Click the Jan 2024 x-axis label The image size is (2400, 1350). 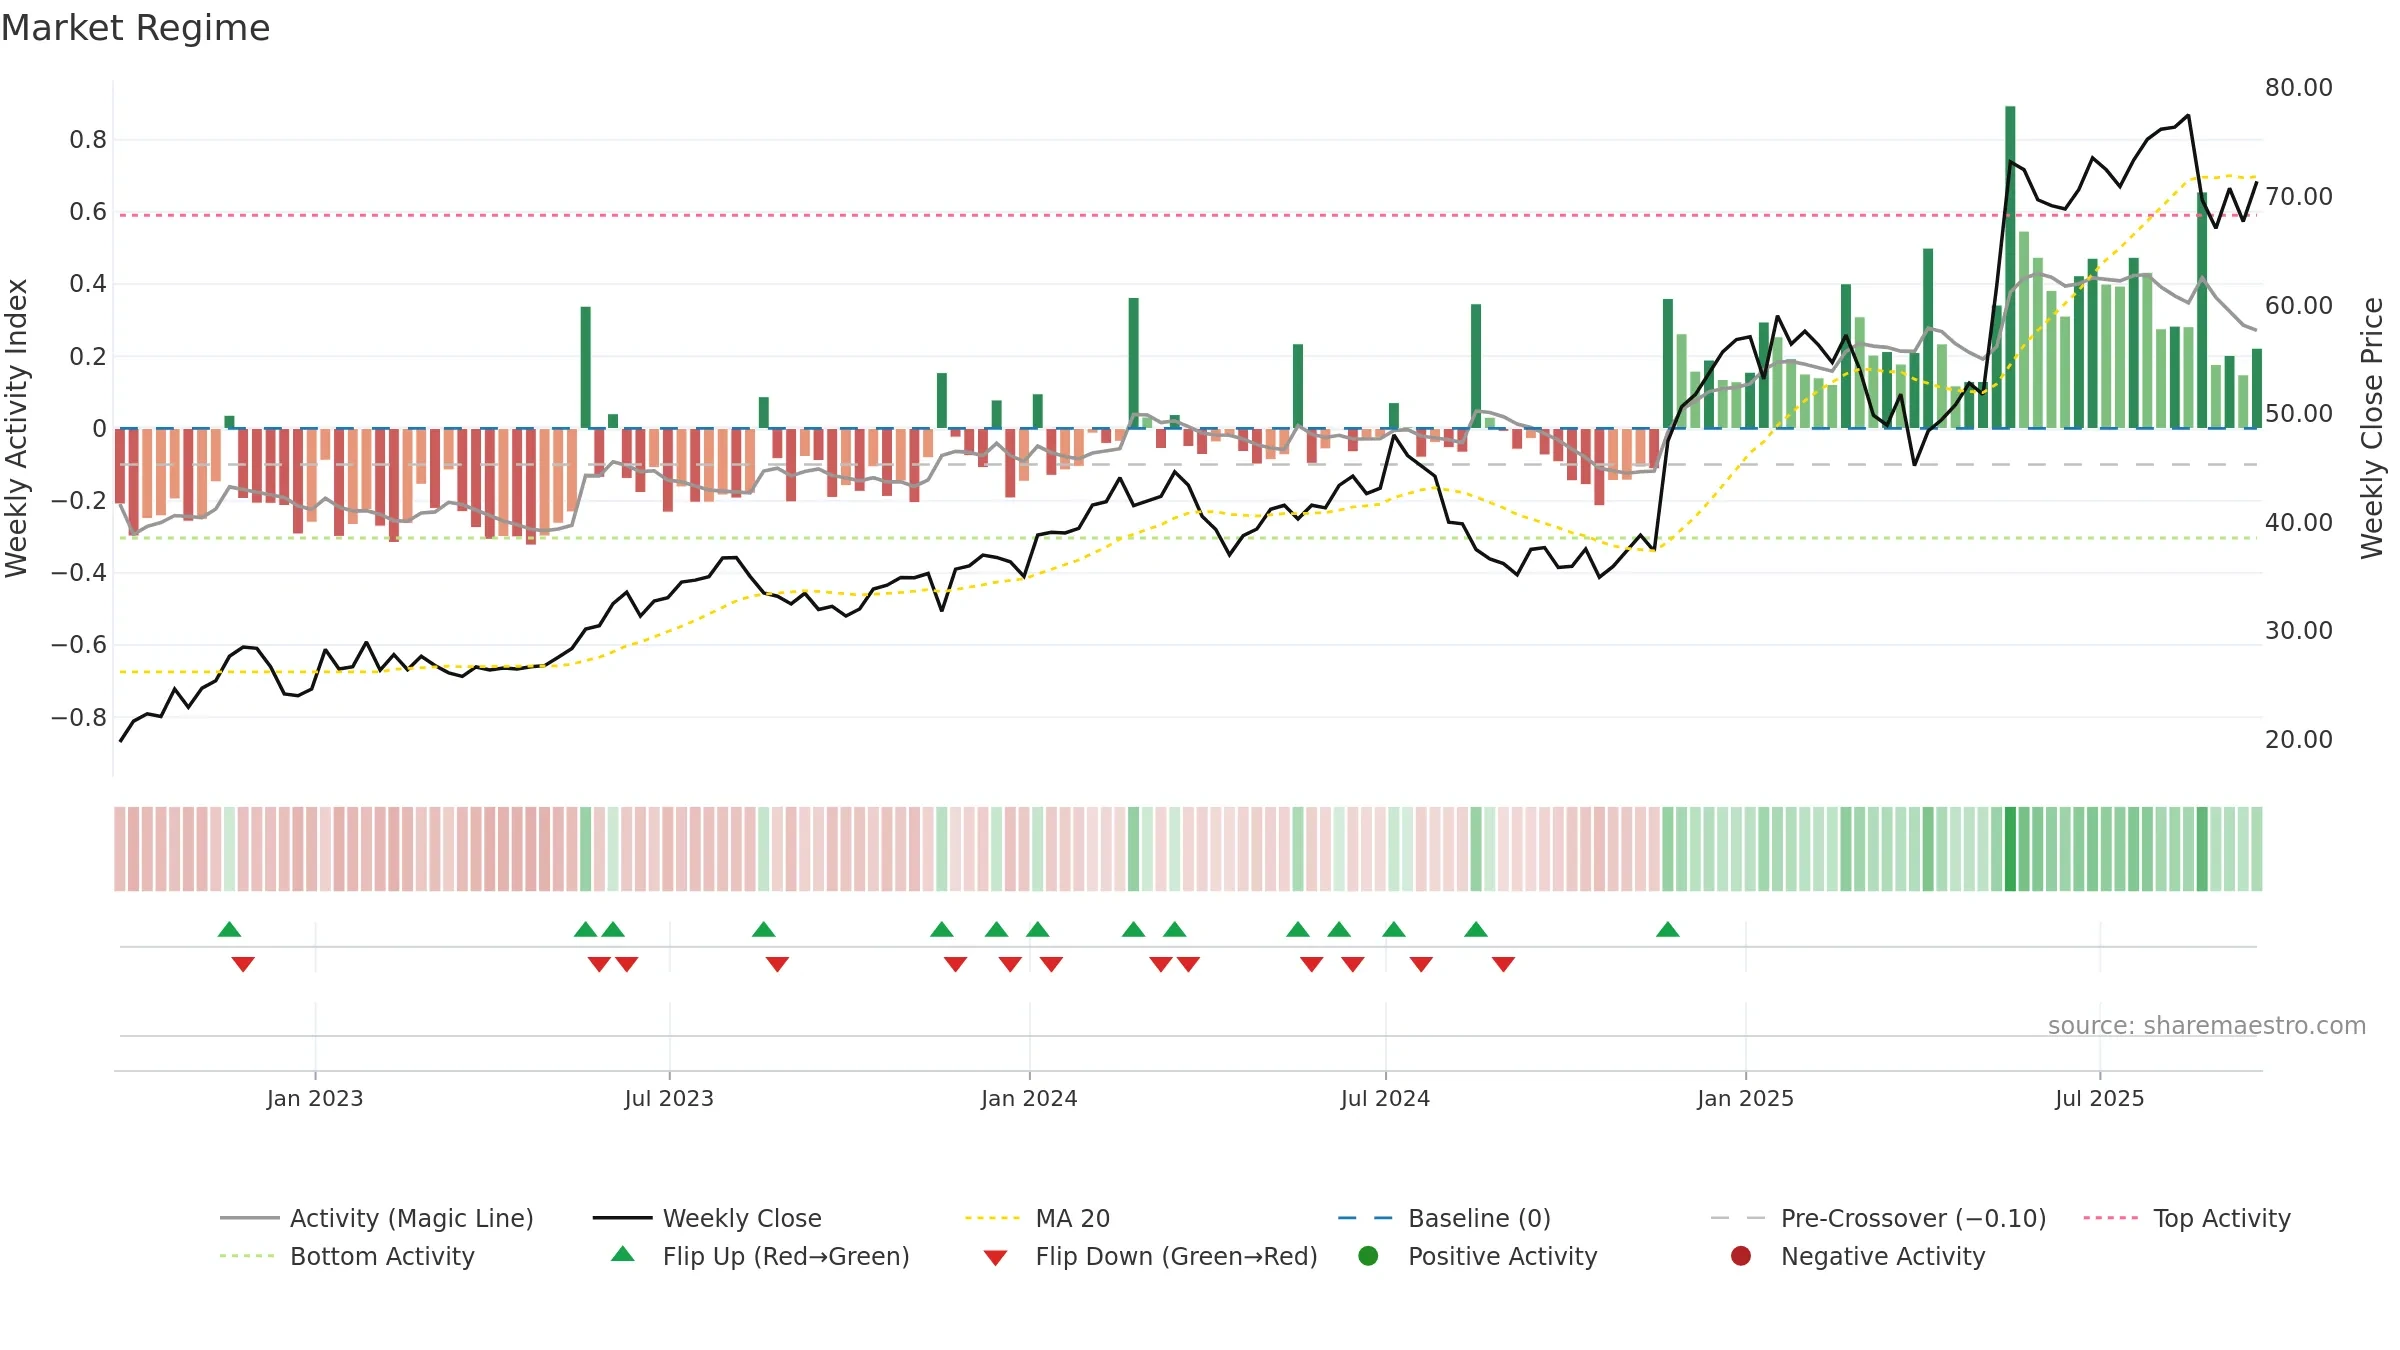point(1029,1098)
